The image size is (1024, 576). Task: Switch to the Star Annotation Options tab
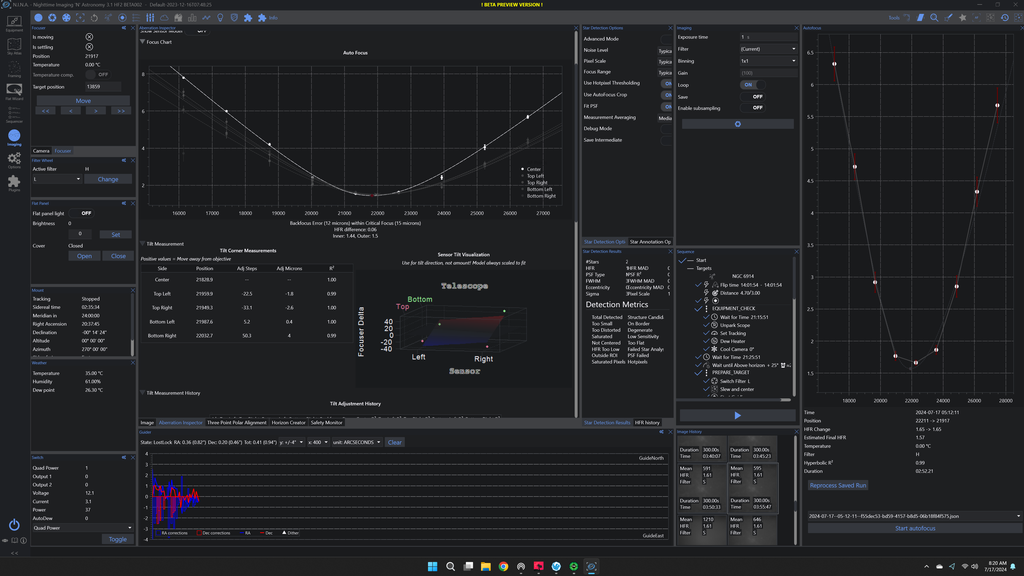650,242
